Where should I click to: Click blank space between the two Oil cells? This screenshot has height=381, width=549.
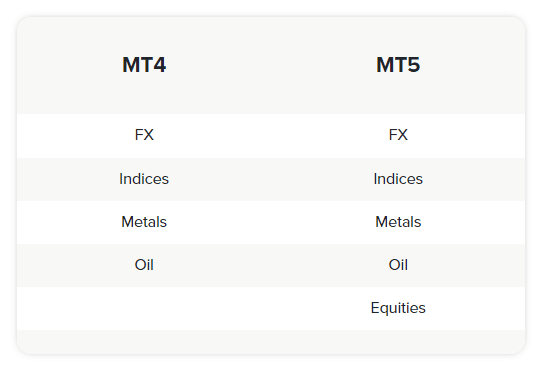(271, 265)
